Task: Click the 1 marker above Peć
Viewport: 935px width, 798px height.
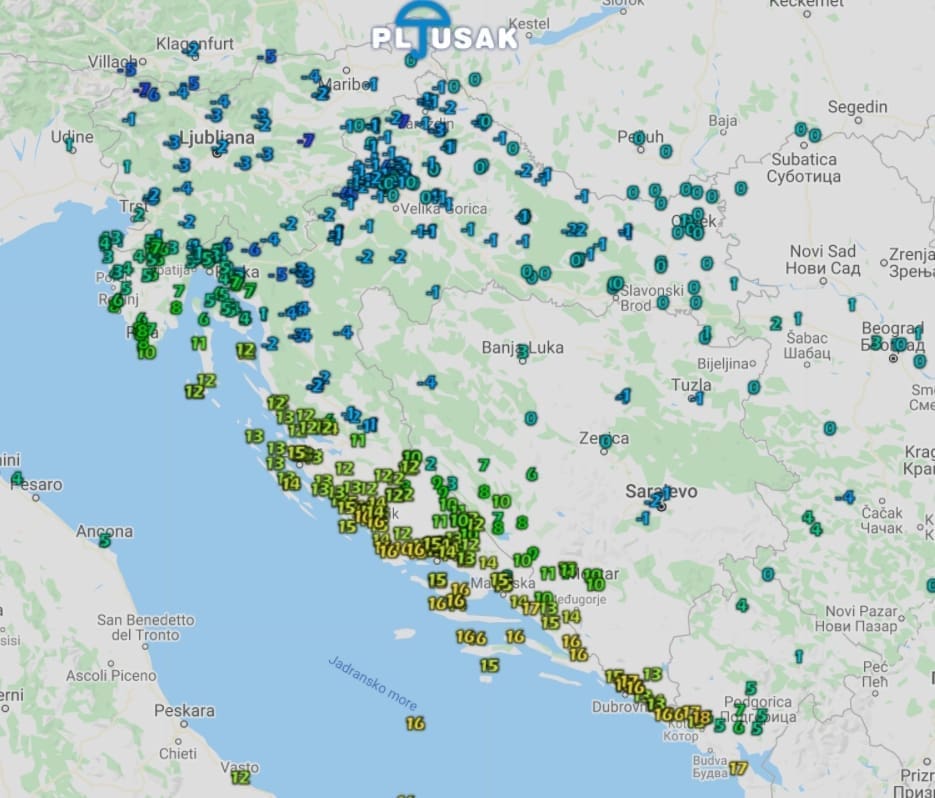Action: (x=798, y=656)
